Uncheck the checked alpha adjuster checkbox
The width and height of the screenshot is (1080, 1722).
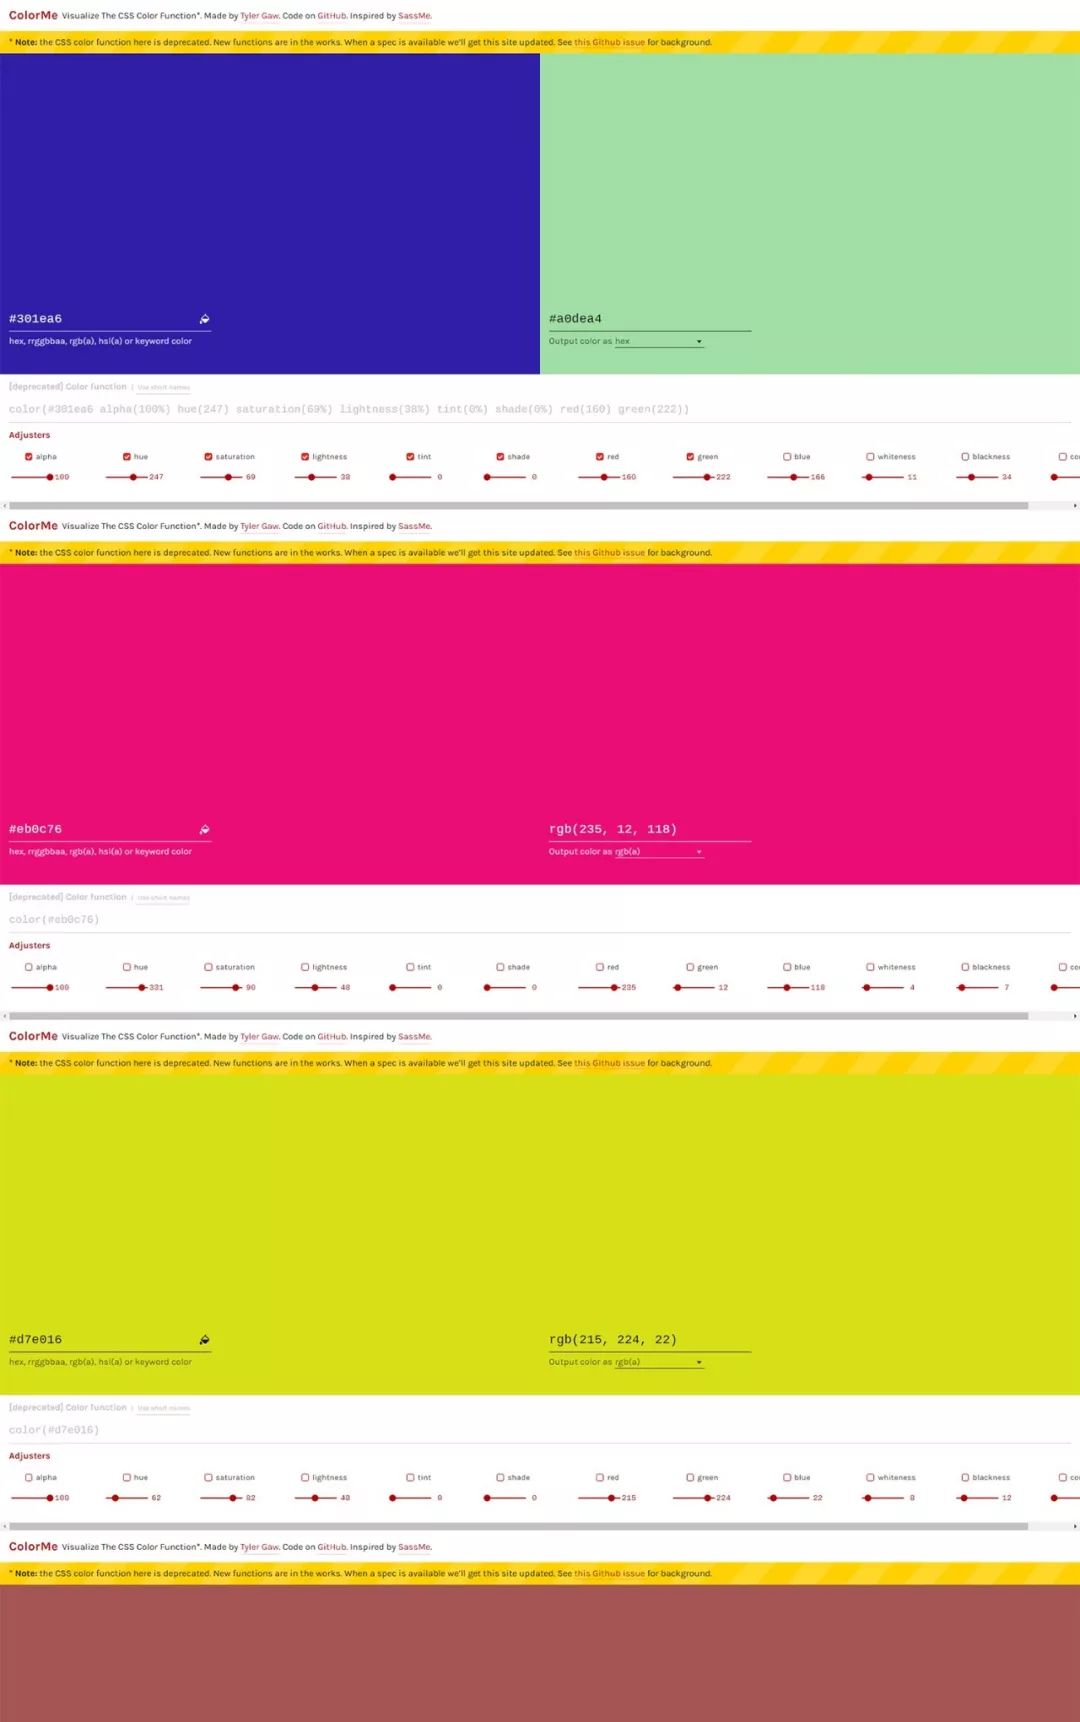[x=29, y=457]
